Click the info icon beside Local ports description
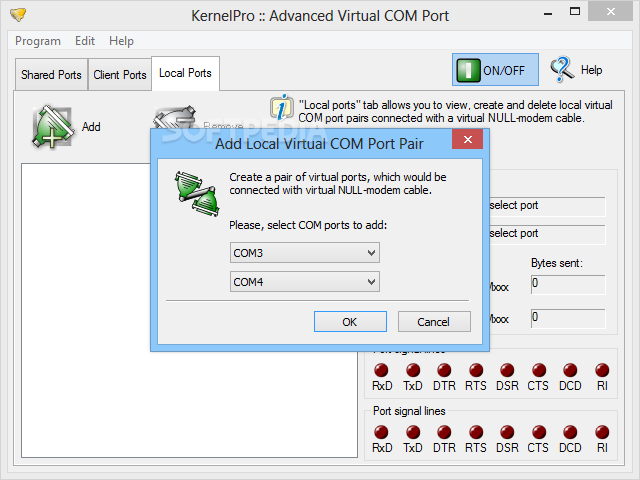 click(x=282, y=107)
